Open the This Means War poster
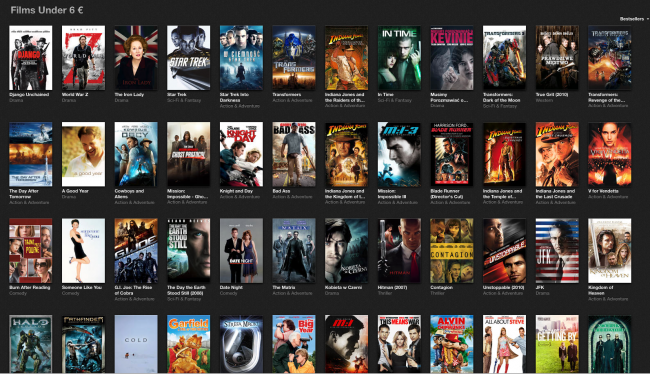The image size is (650, 374). 399,344
